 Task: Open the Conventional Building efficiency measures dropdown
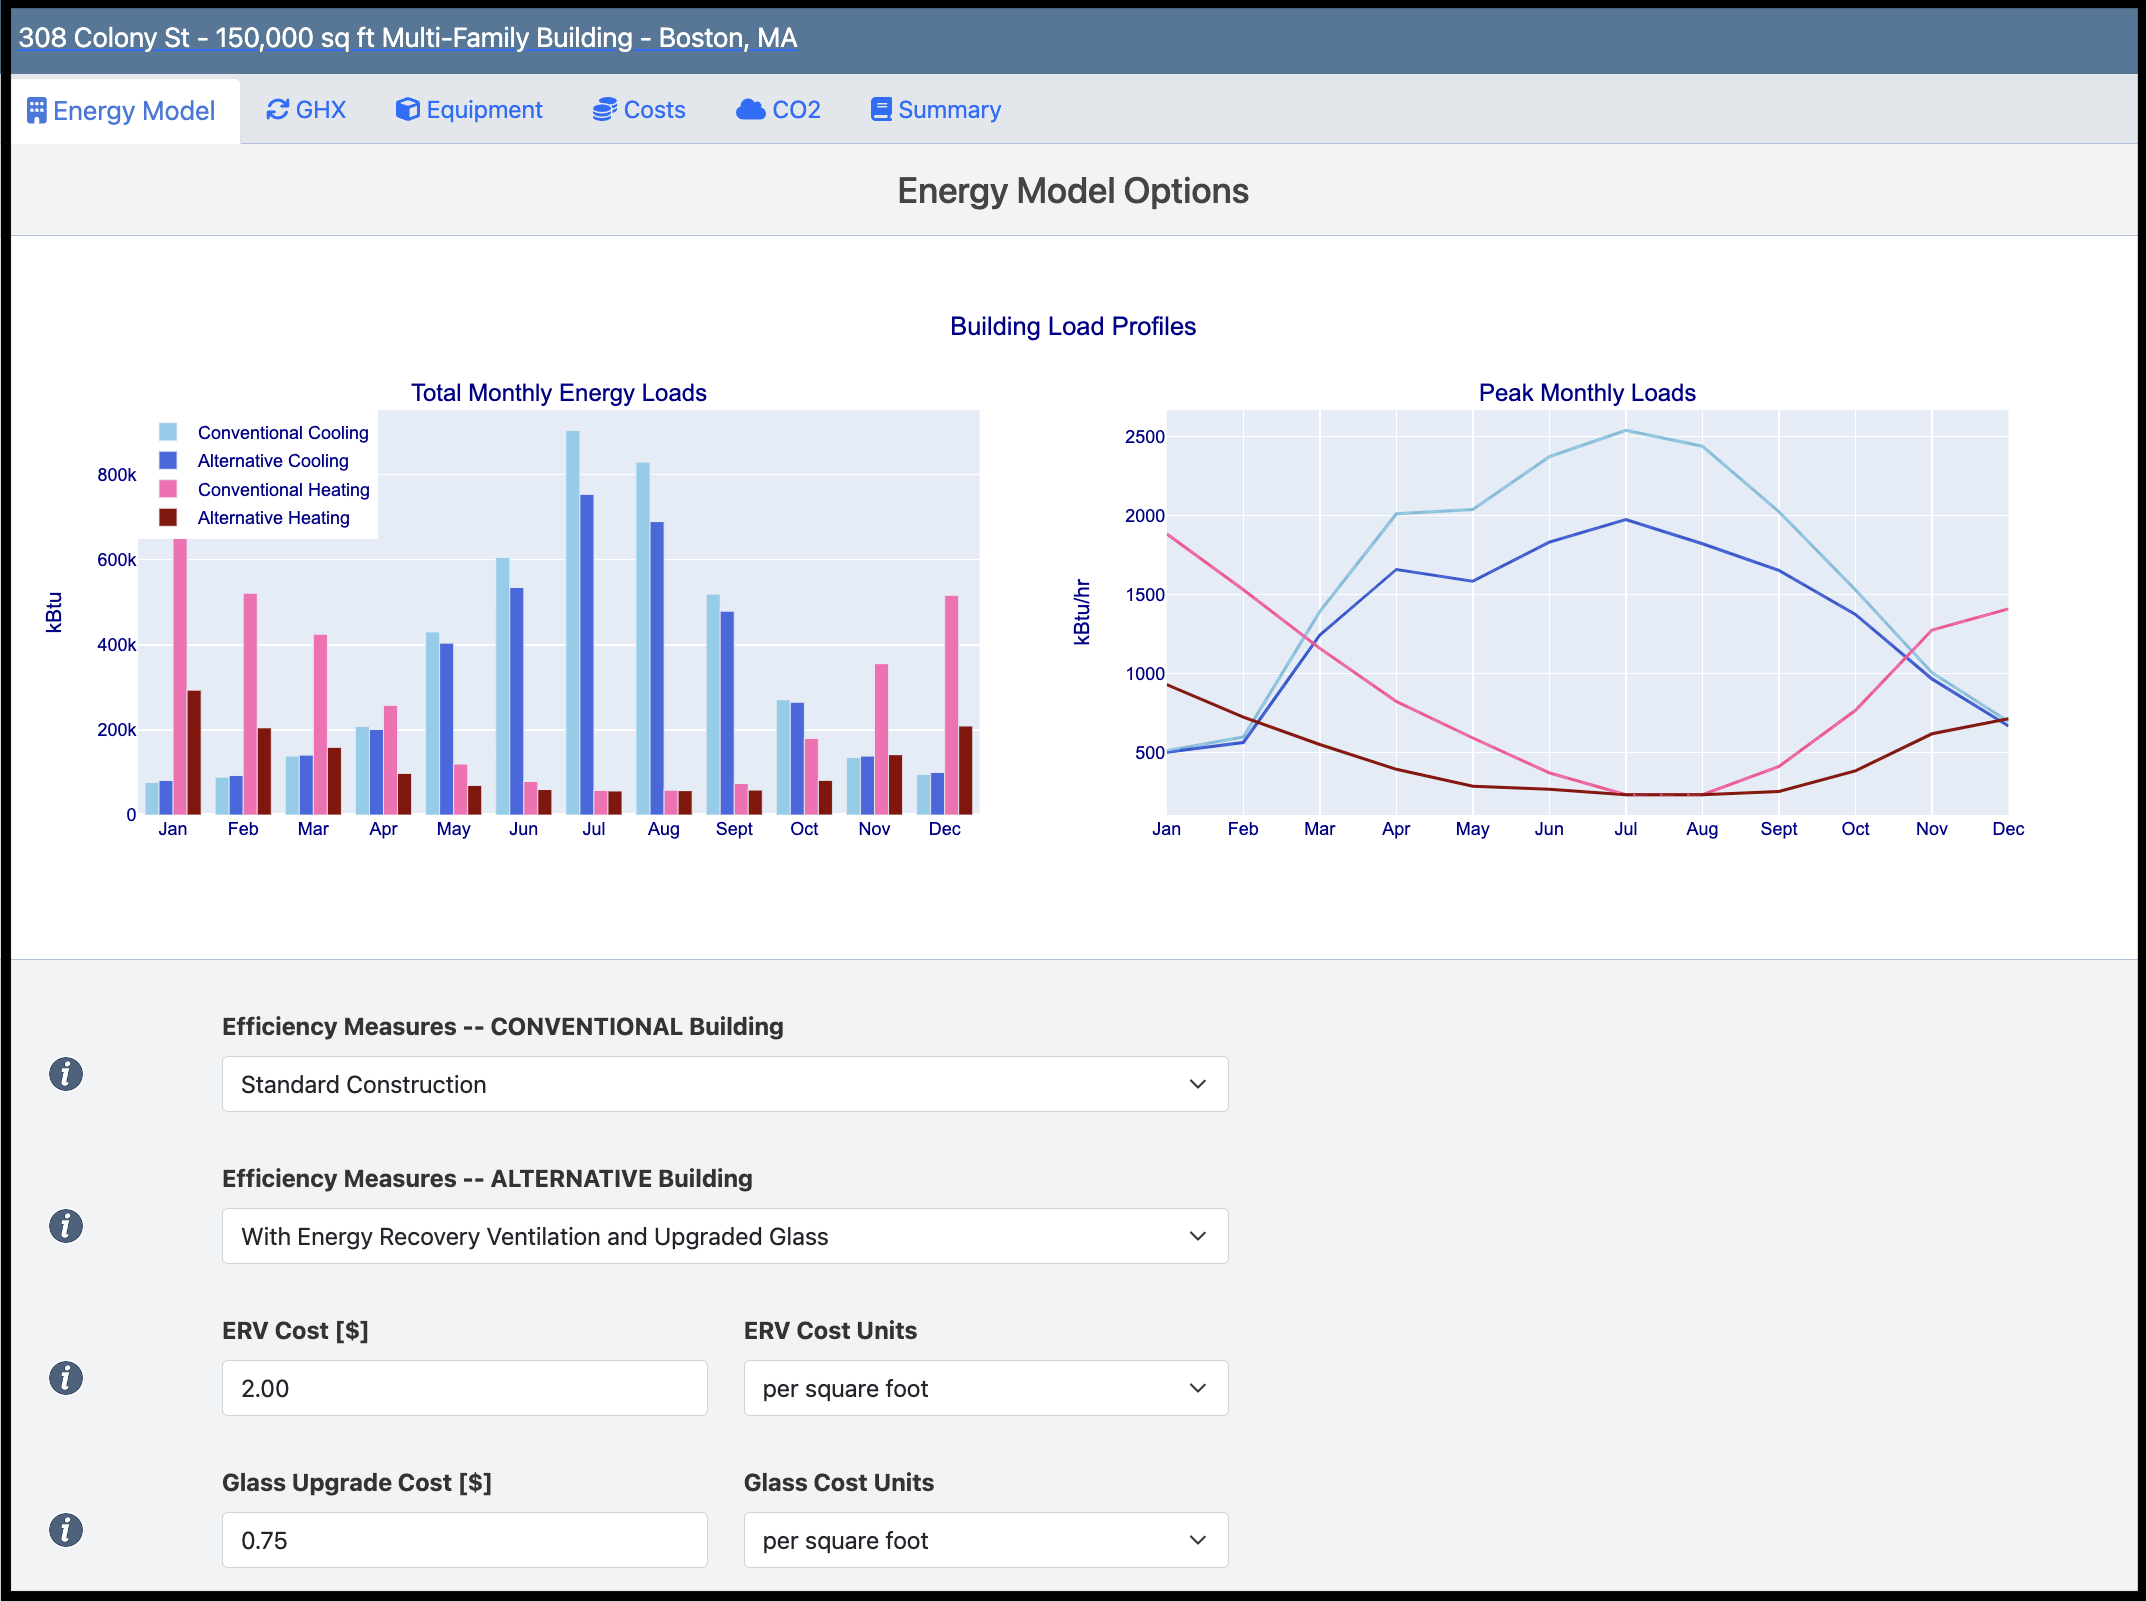tap(724, 1084)
